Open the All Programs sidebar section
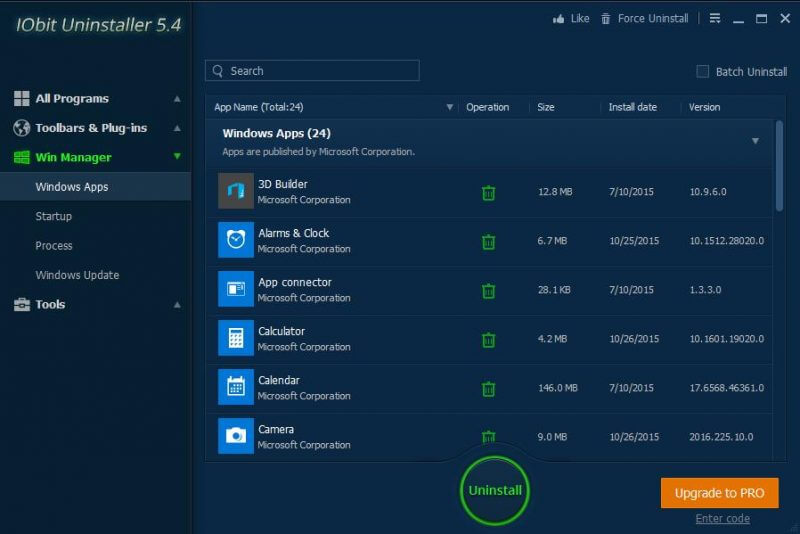The width and height of the screenshot is (800, 534). tap(72, 98)
